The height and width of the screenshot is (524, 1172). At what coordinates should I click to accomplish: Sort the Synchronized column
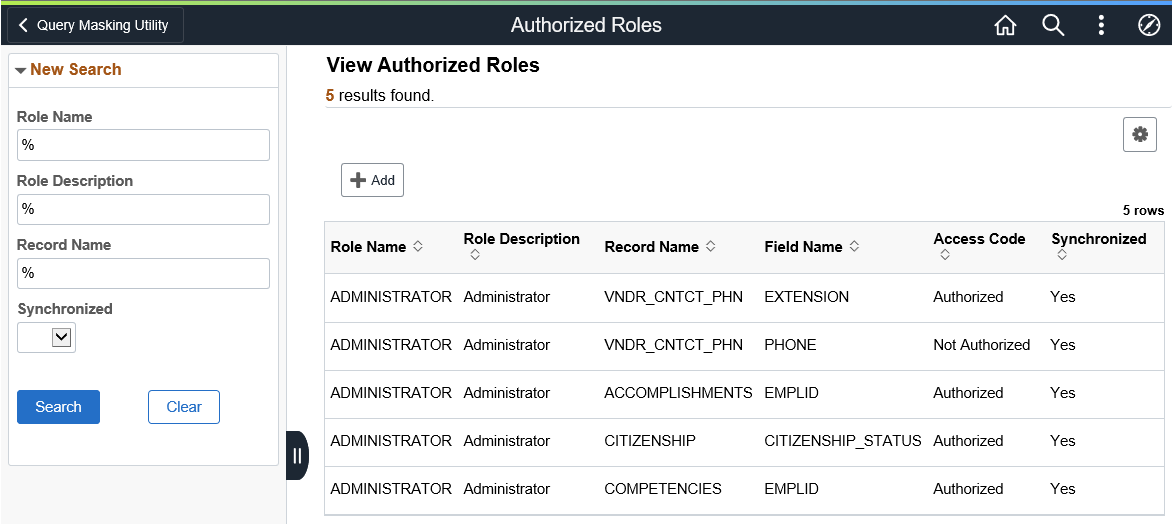pyautogui.click(x=1062, y=256)
